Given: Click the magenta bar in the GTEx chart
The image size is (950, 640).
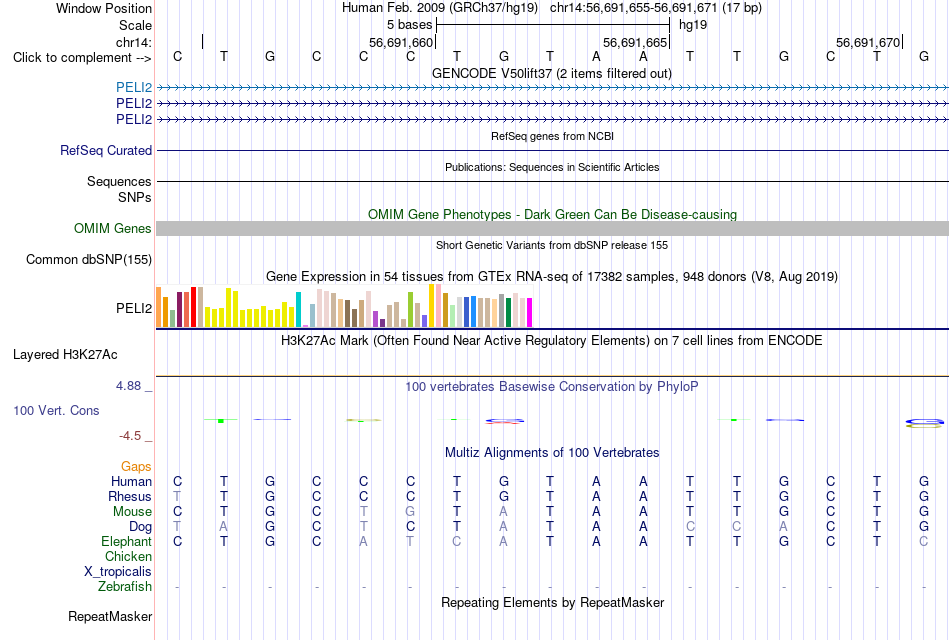Looking at the screenshot, I should 530,313.
